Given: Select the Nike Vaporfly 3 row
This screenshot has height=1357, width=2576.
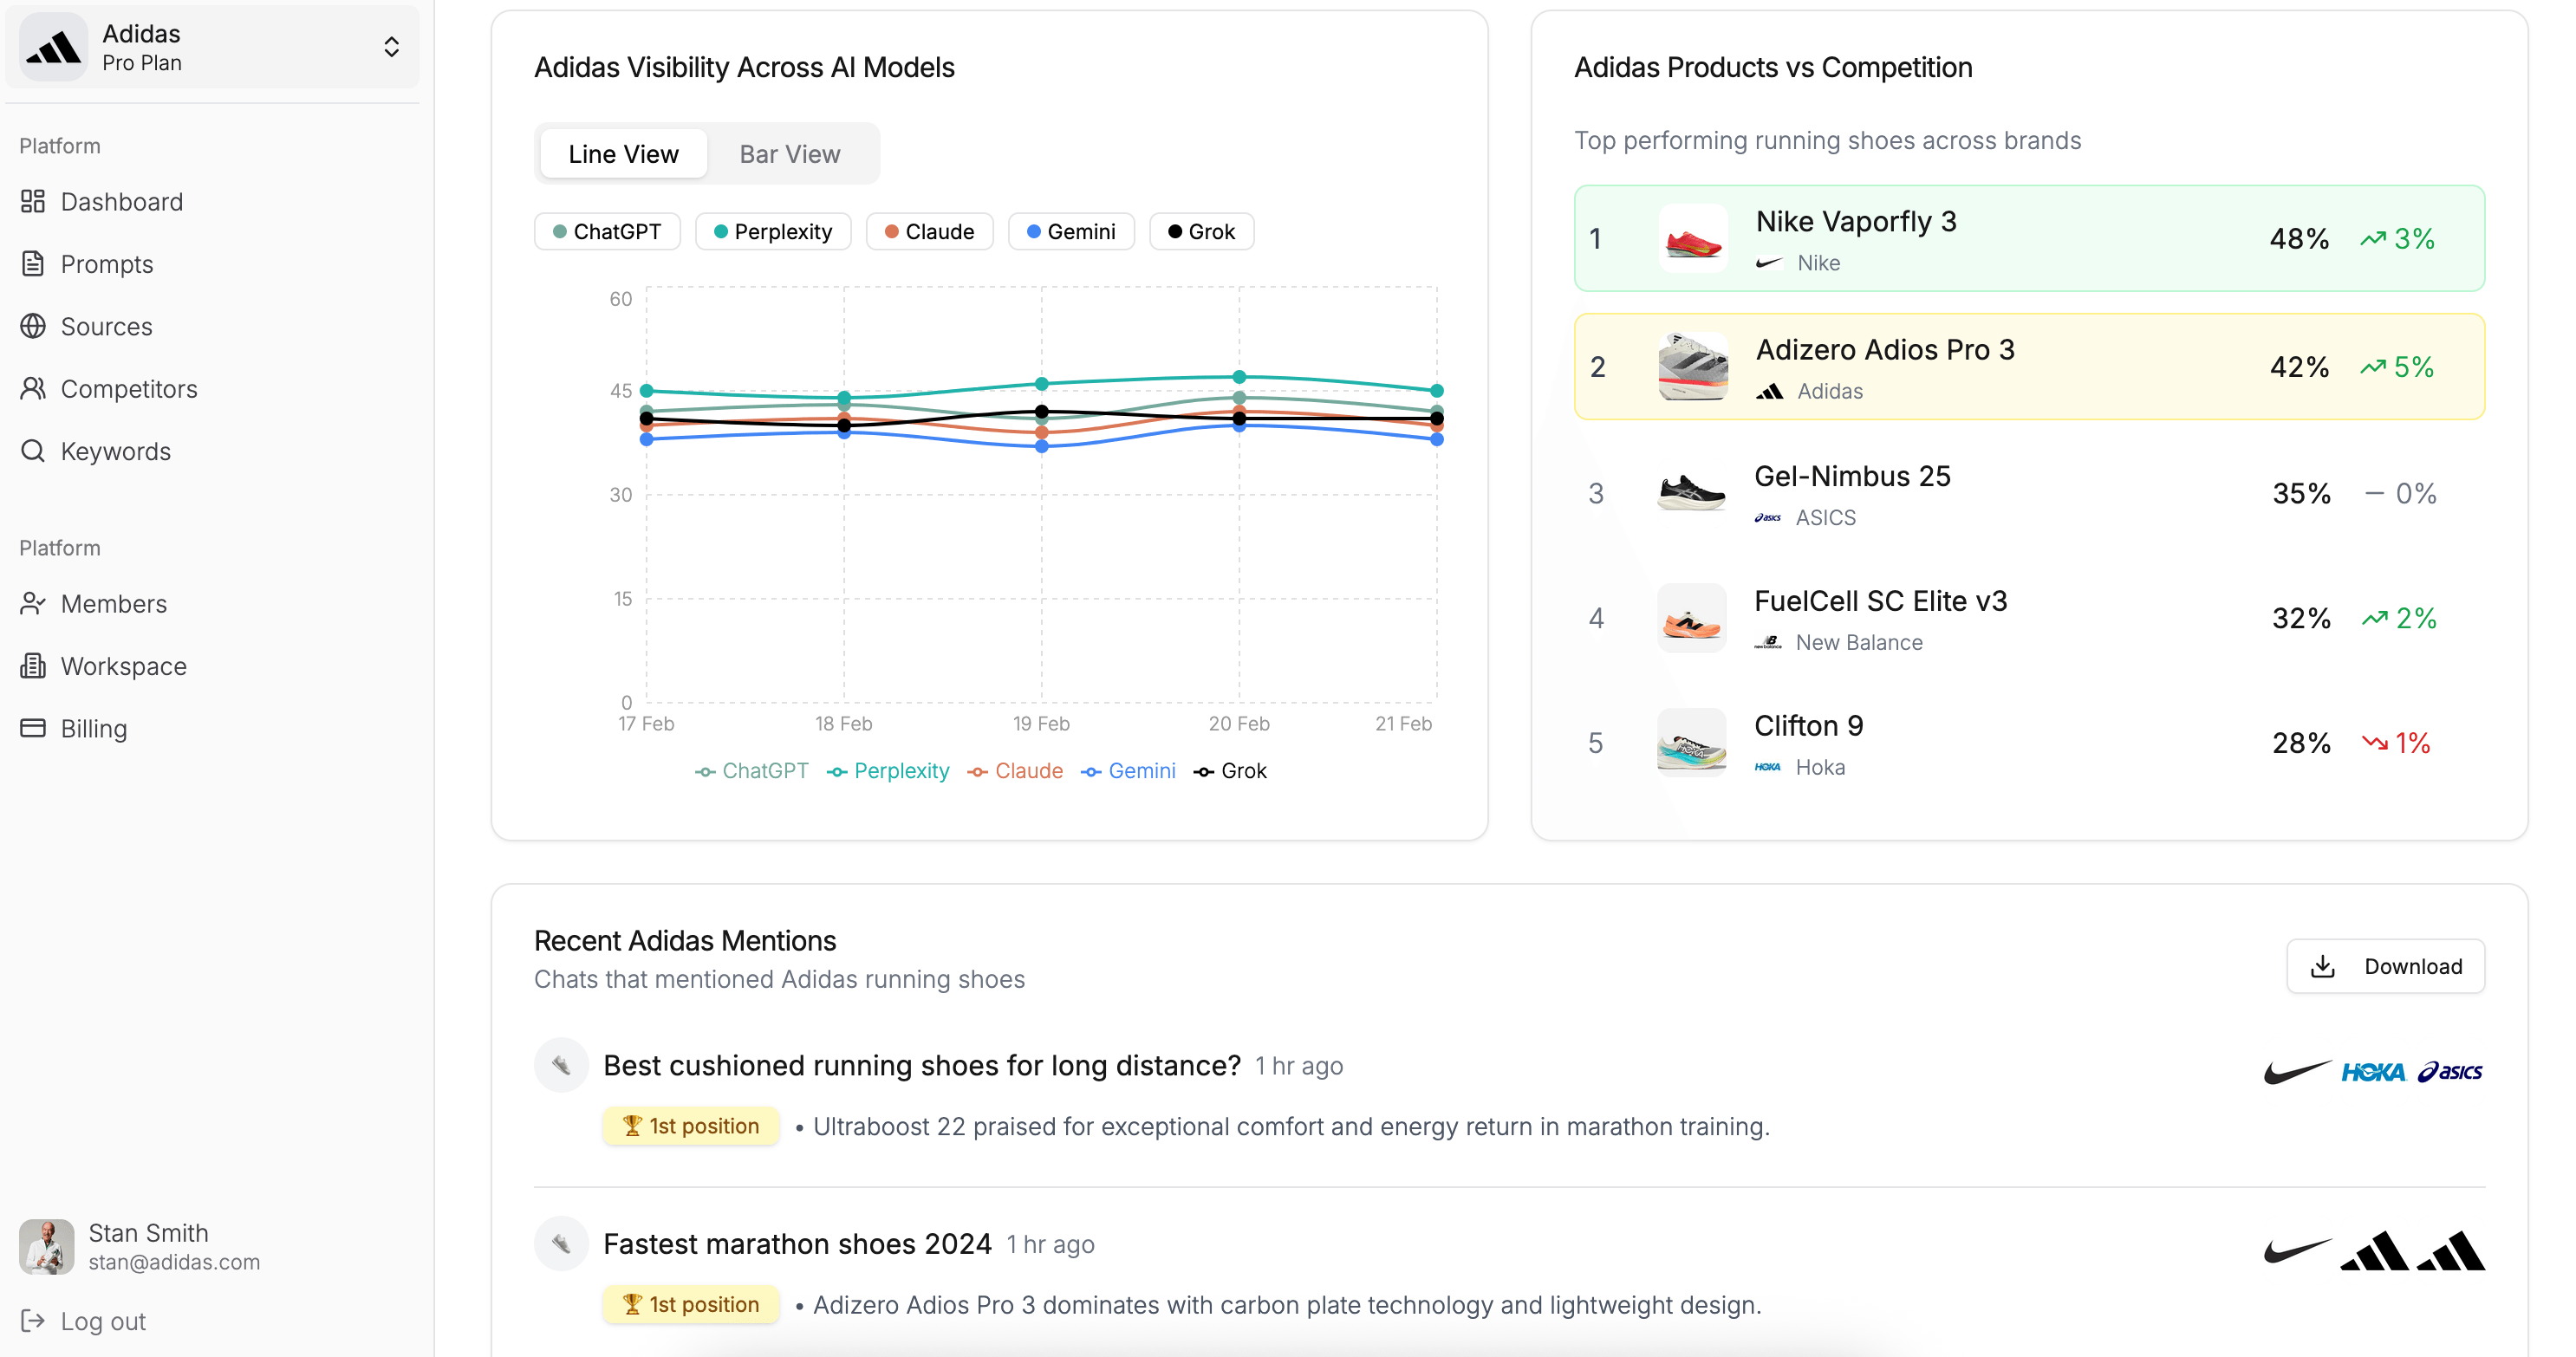Looking at the screenshot, I should (2029, 238).
